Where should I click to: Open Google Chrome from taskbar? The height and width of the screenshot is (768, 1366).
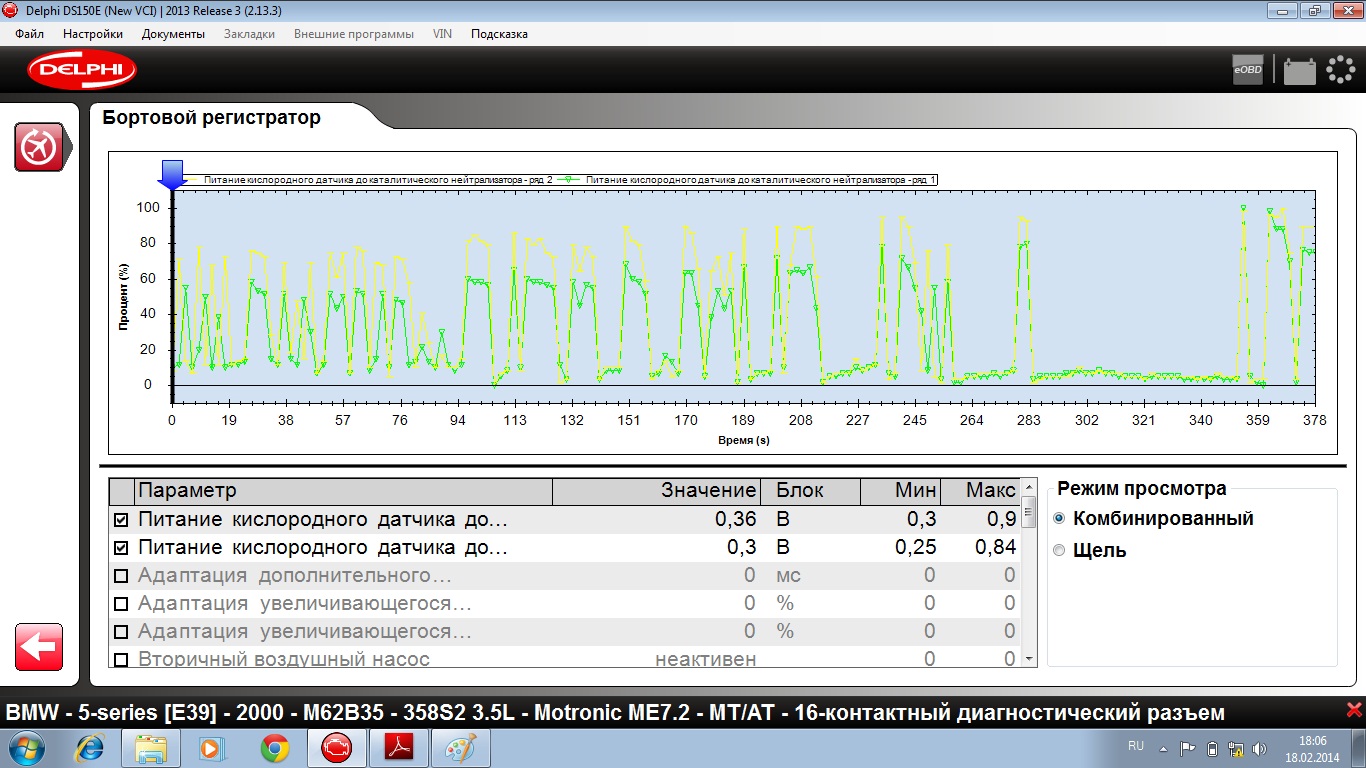coord(275,748)
